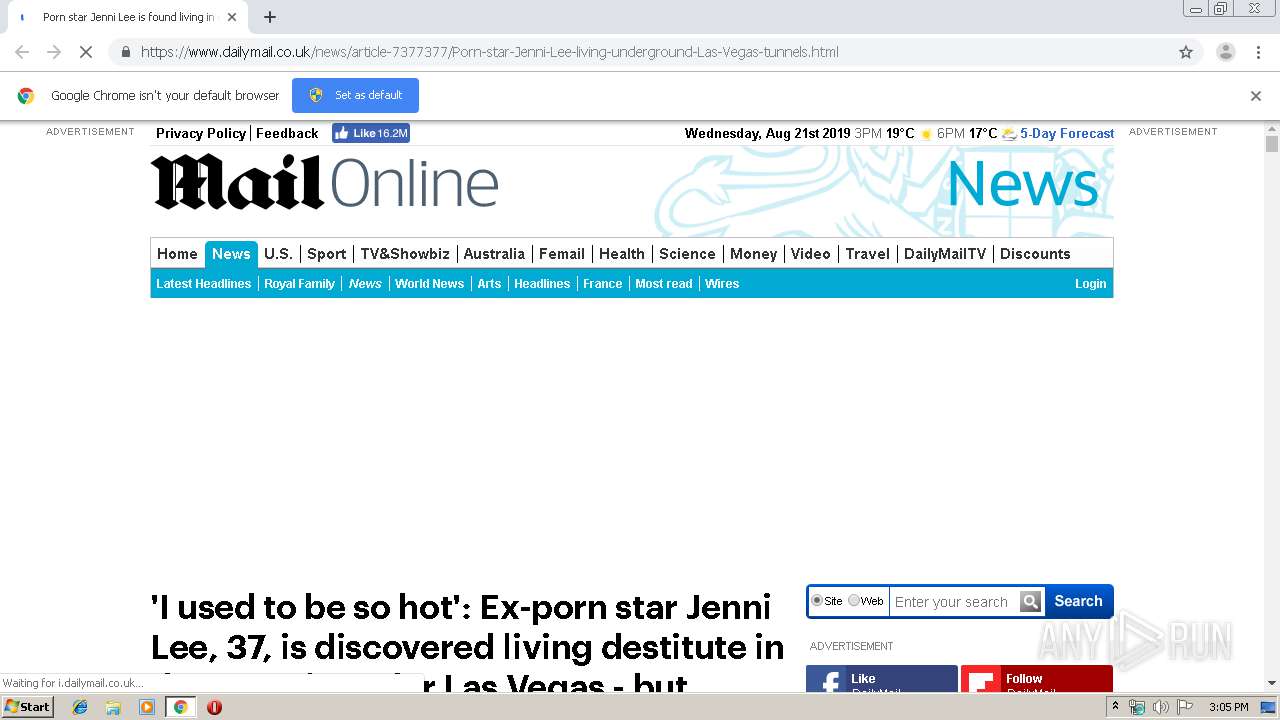Viewport: 1280px width, 720px height.
Task: Open Latest Headlines in sub-navigation
Action: tap(204, 284)
